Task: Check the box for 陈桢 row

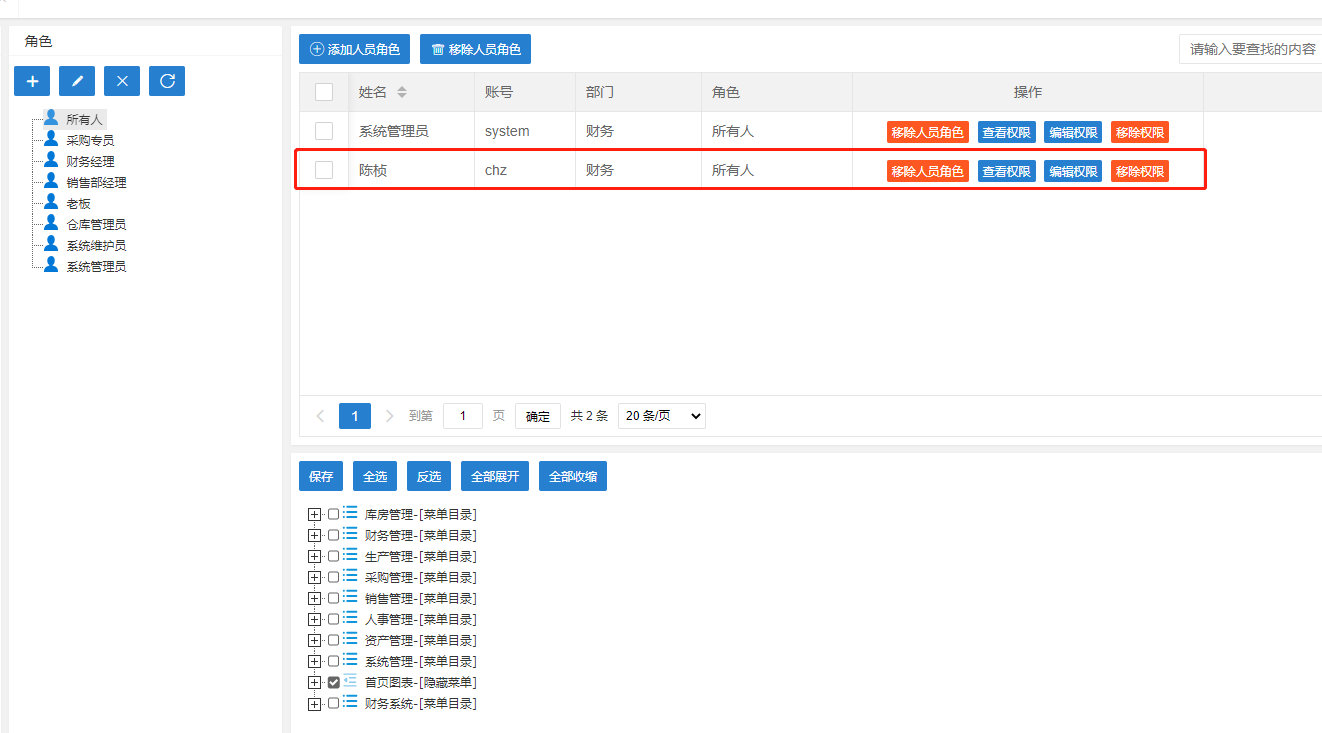Action: [x=324, y=170]
